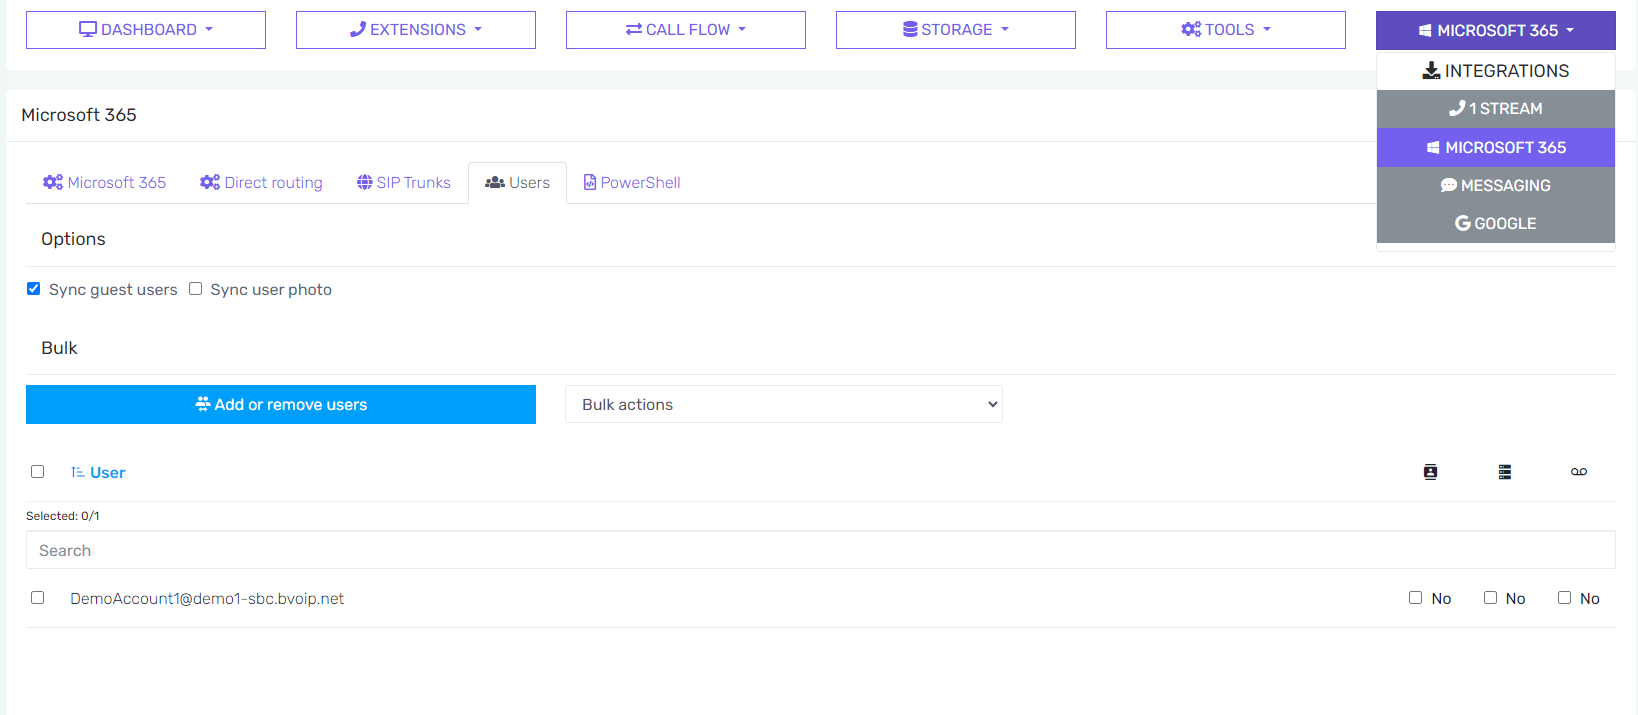Open the Storage dropdown menu

tap(956, 30)
